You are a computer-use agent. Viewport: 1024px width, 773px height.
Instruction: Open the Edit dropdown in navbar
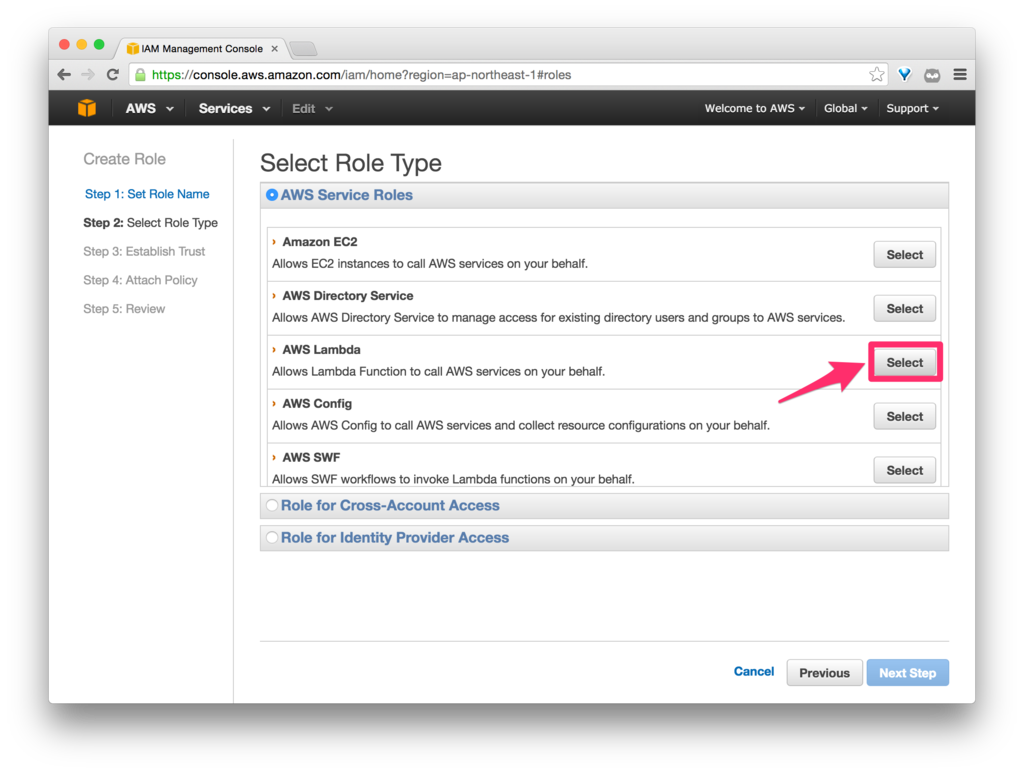[x=312, y=108]
